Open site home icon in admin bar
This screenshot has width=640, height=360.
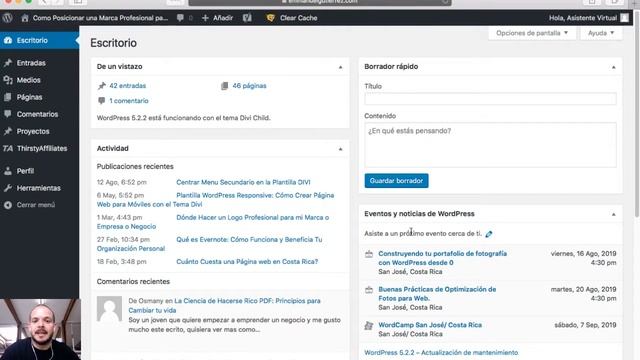click(25, 18)
